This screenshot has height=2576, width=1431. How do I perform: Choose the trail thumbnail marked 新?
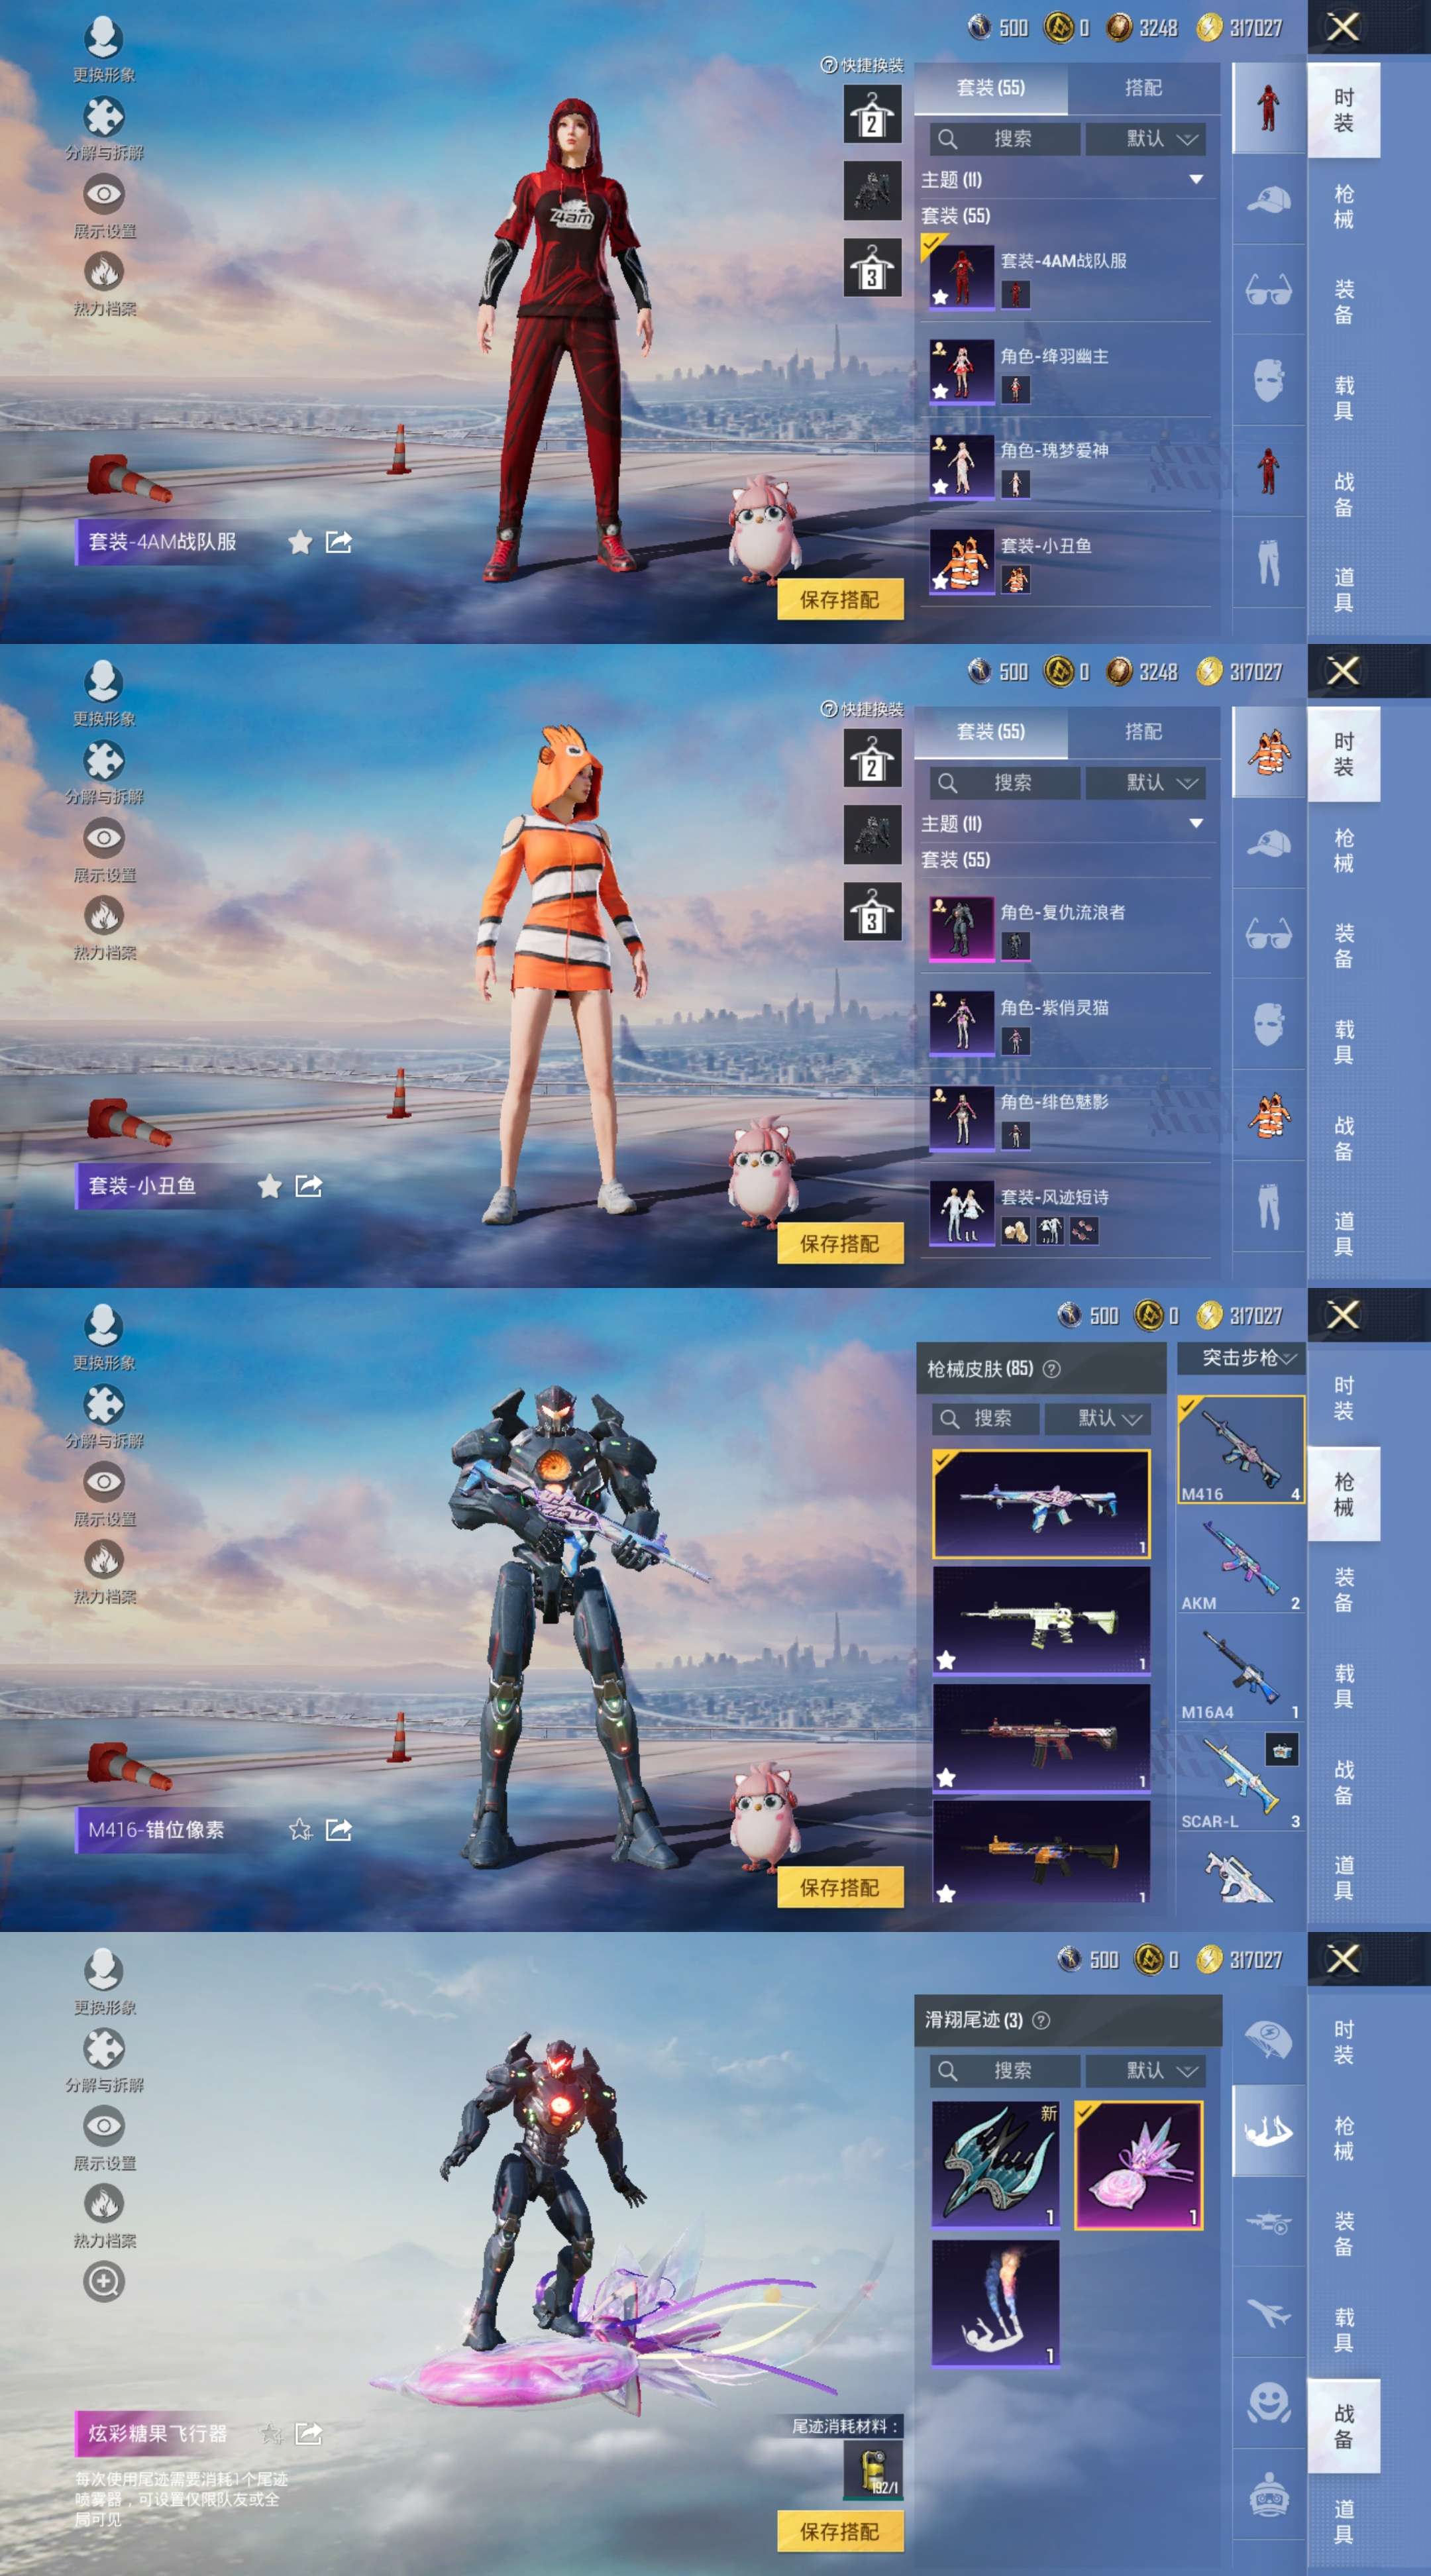tap(995, 2165)
